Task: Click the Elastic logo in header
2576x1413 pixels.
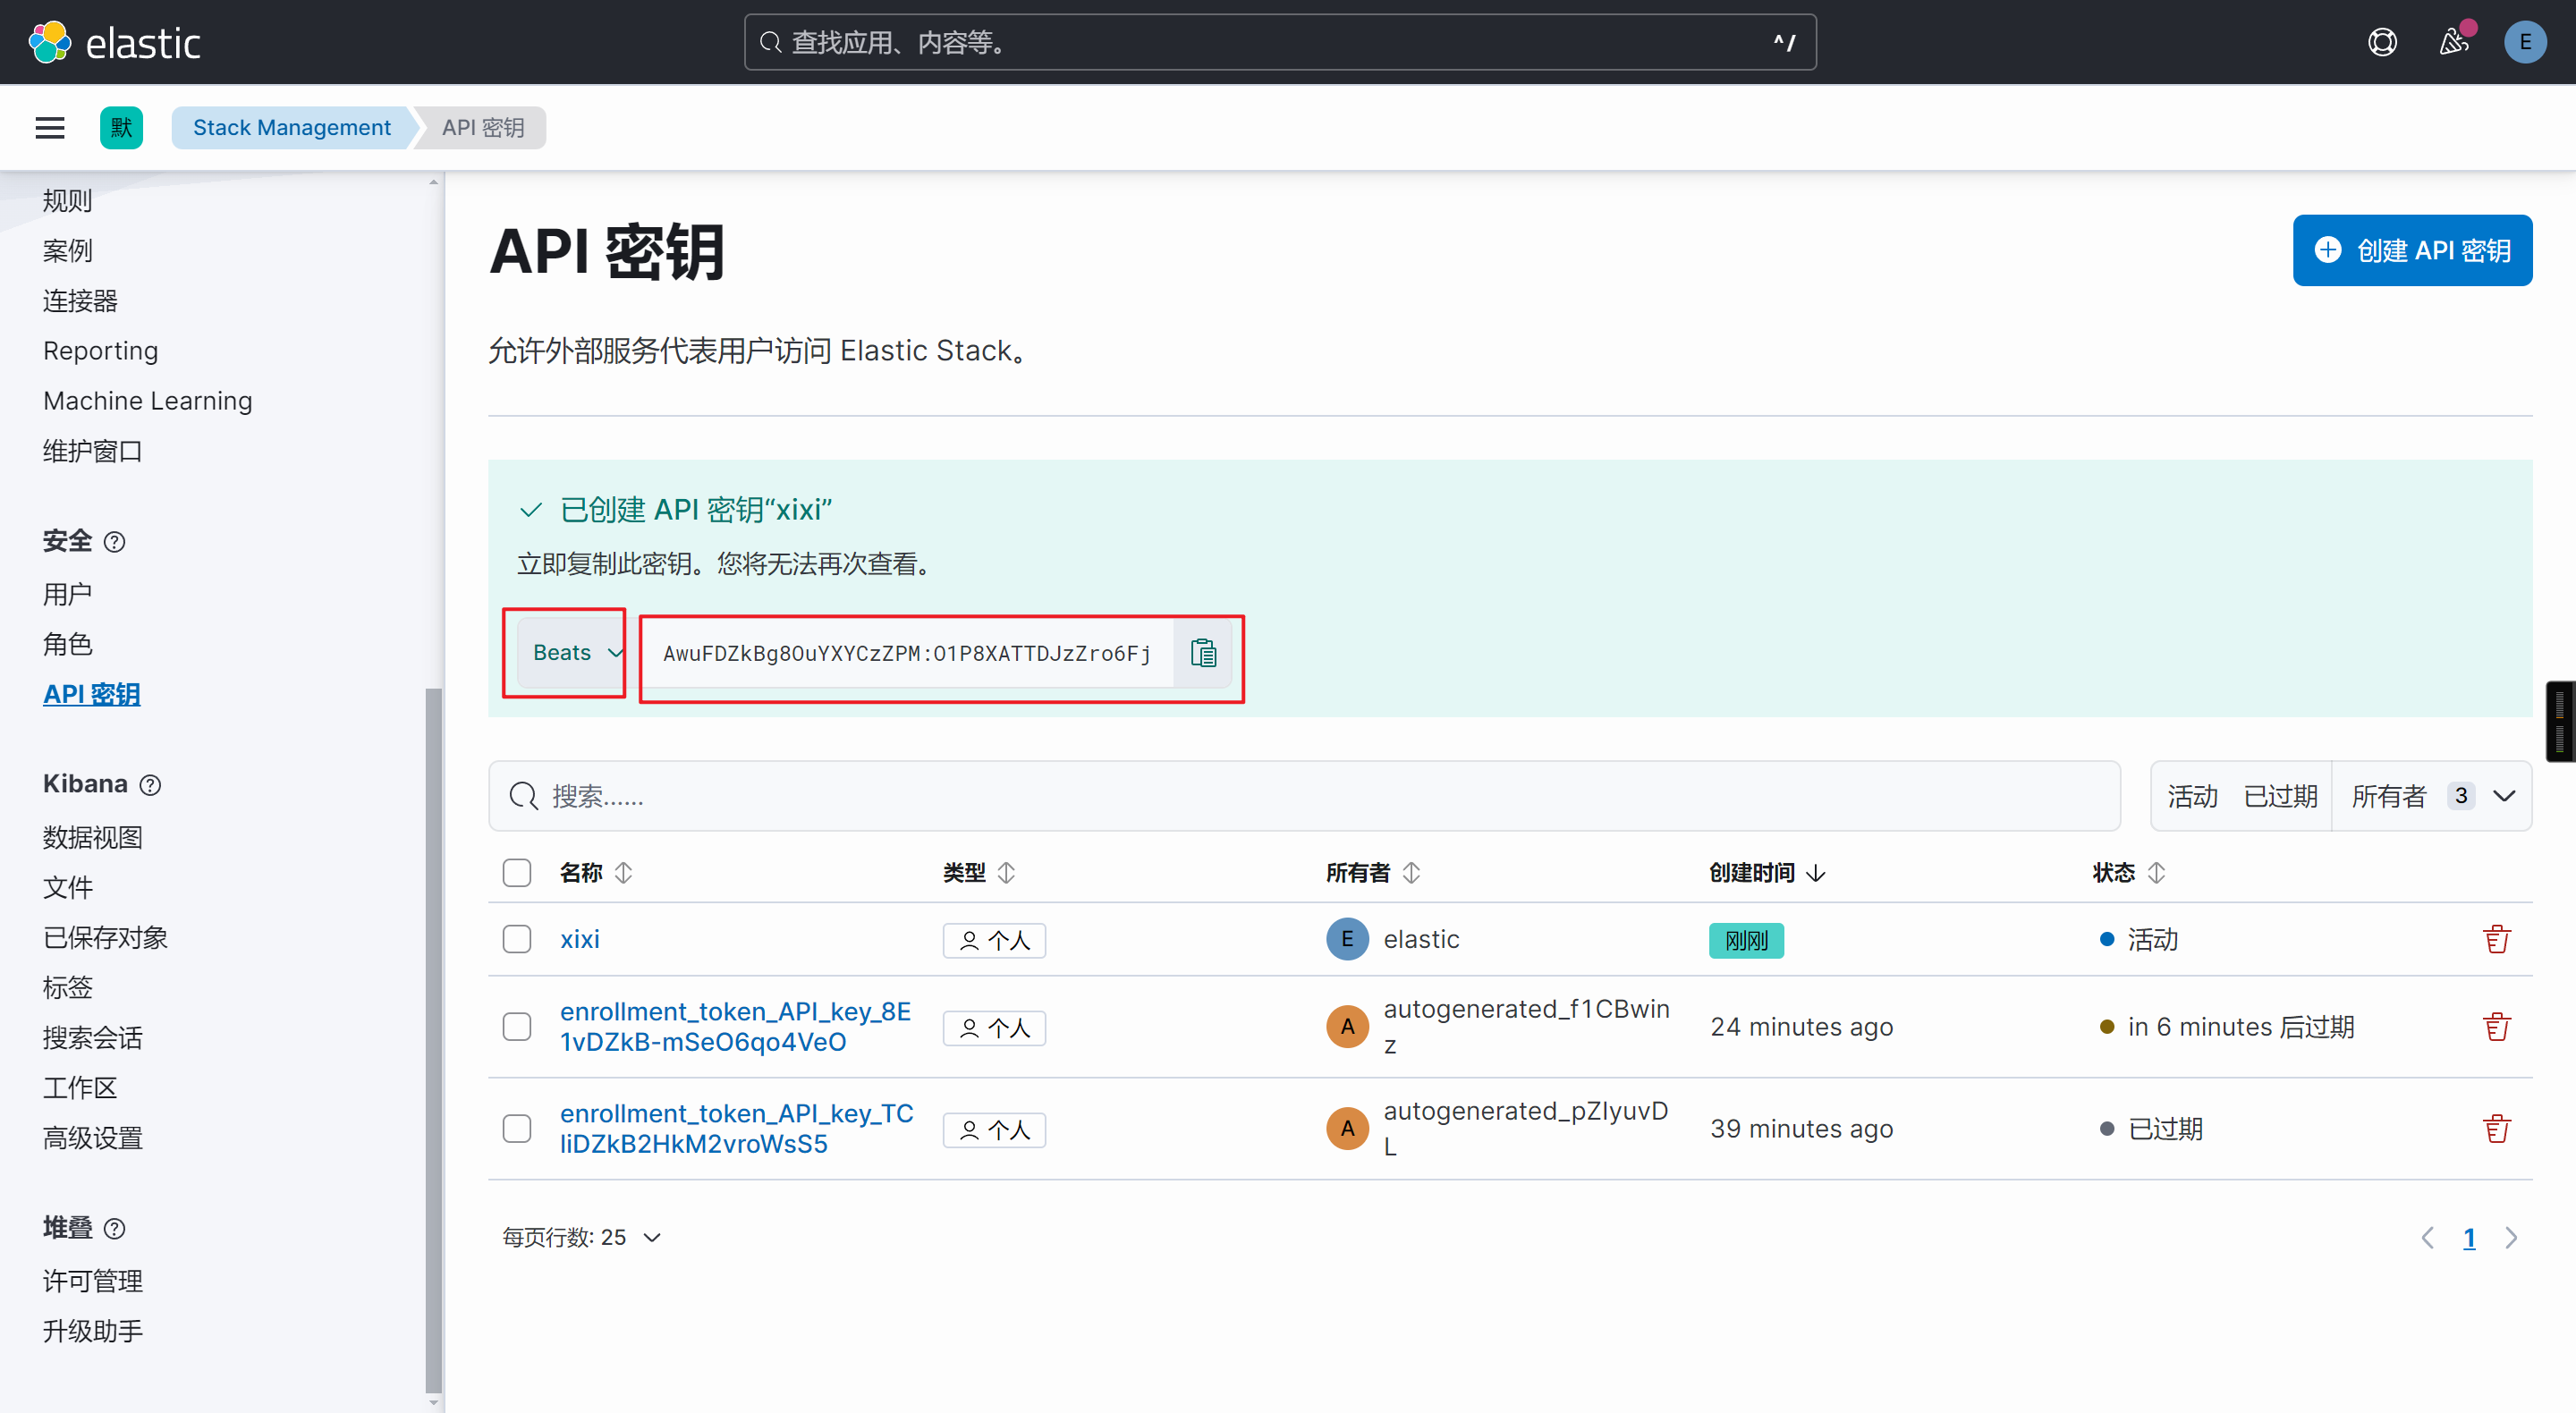Action: tap(114, 42)
